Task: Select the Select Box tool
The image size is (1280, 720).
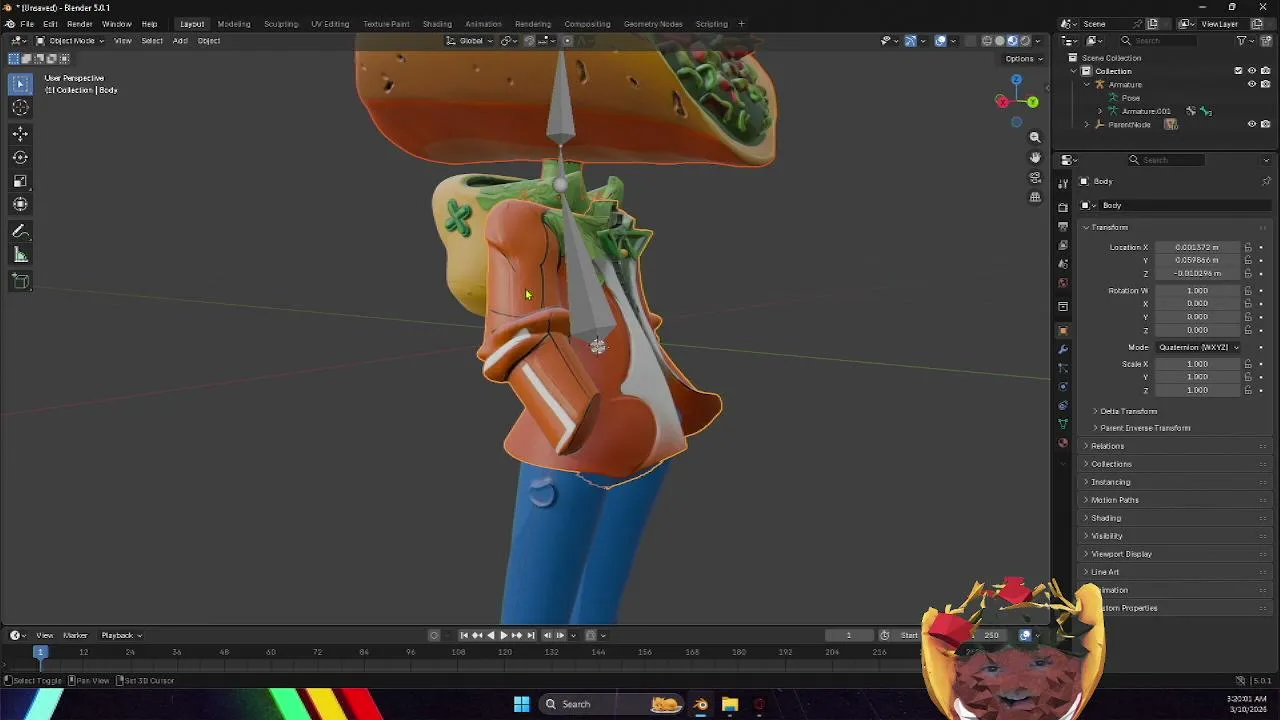Action: pos(20,83)
